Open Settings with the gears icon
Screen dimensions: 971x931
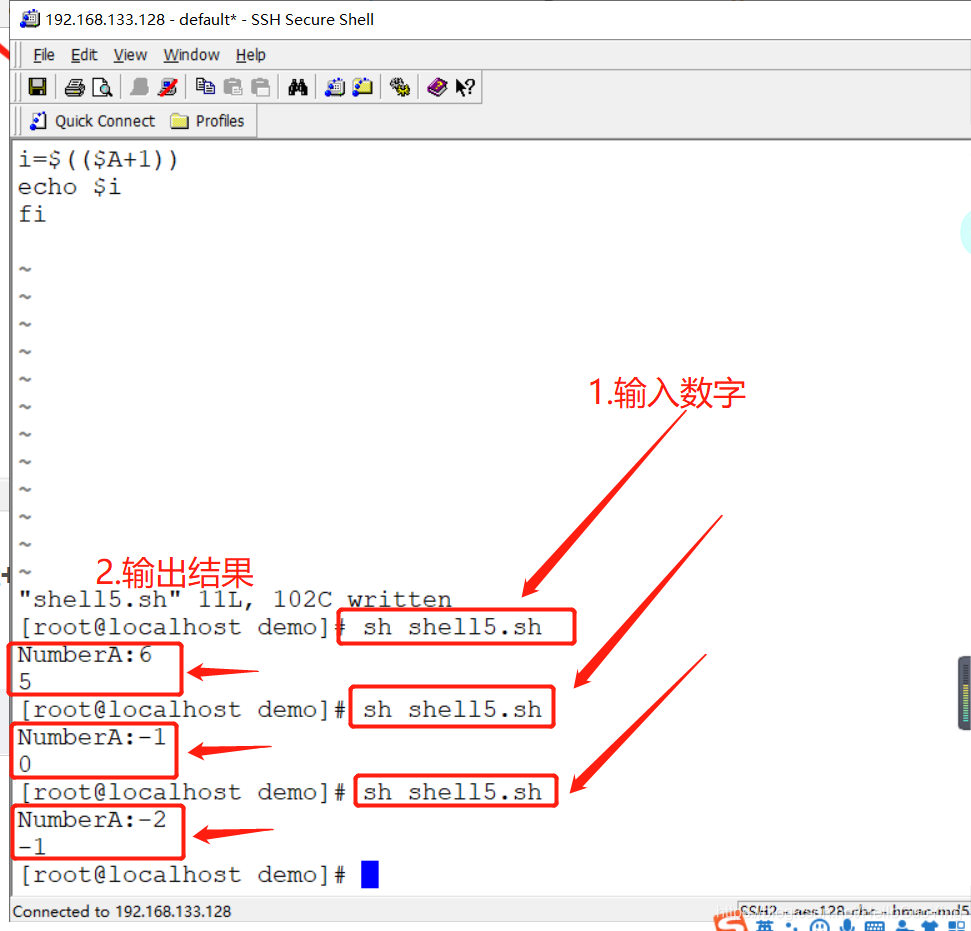(400, 87)
